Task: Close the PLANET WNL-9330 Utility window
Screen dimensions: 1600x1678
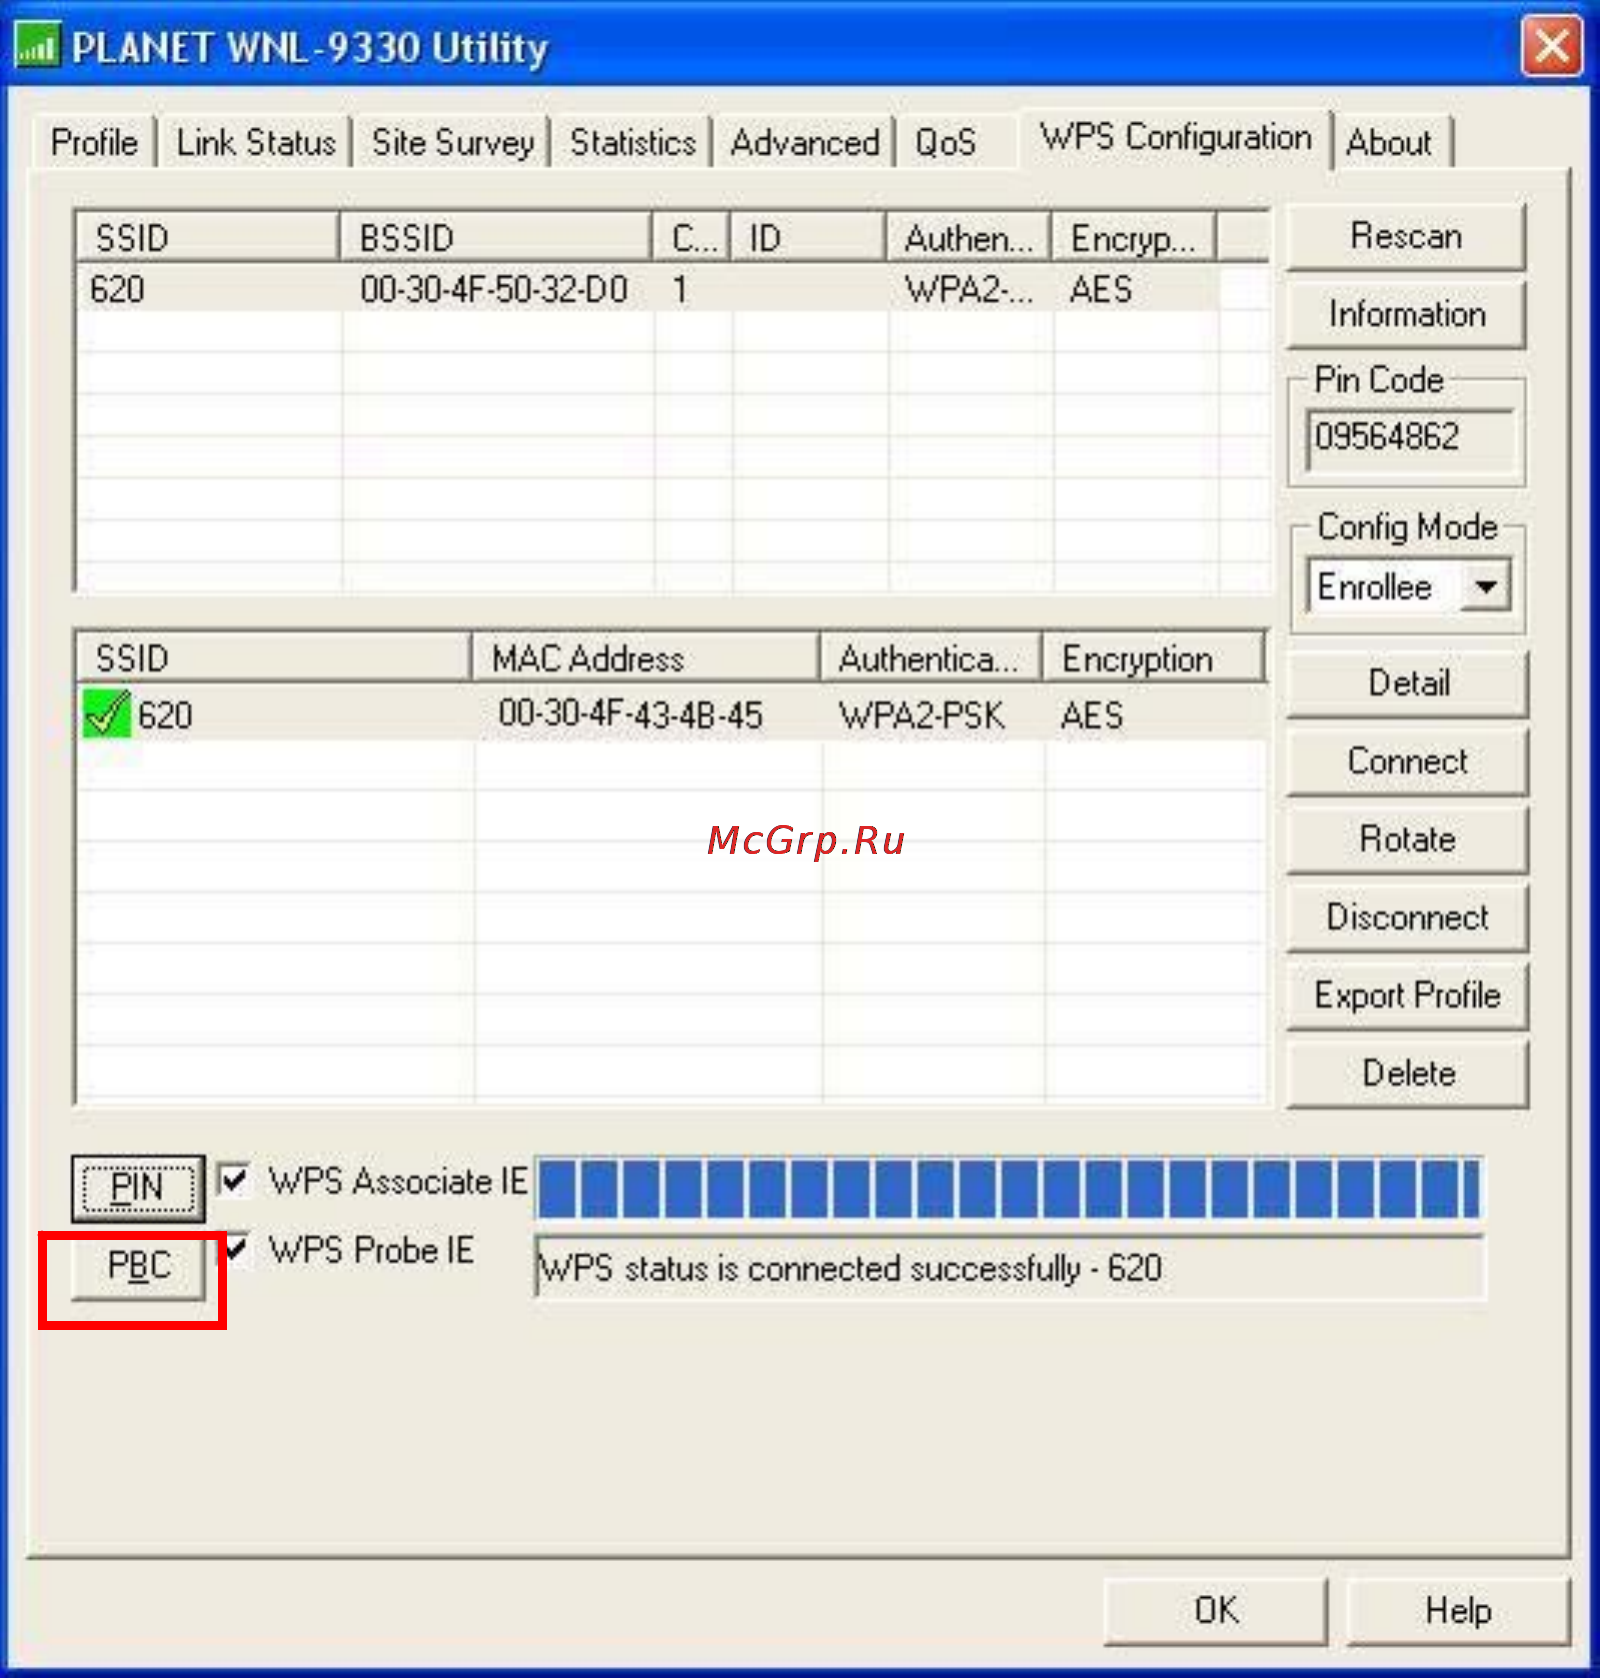Action: [x=1551, y=46]
